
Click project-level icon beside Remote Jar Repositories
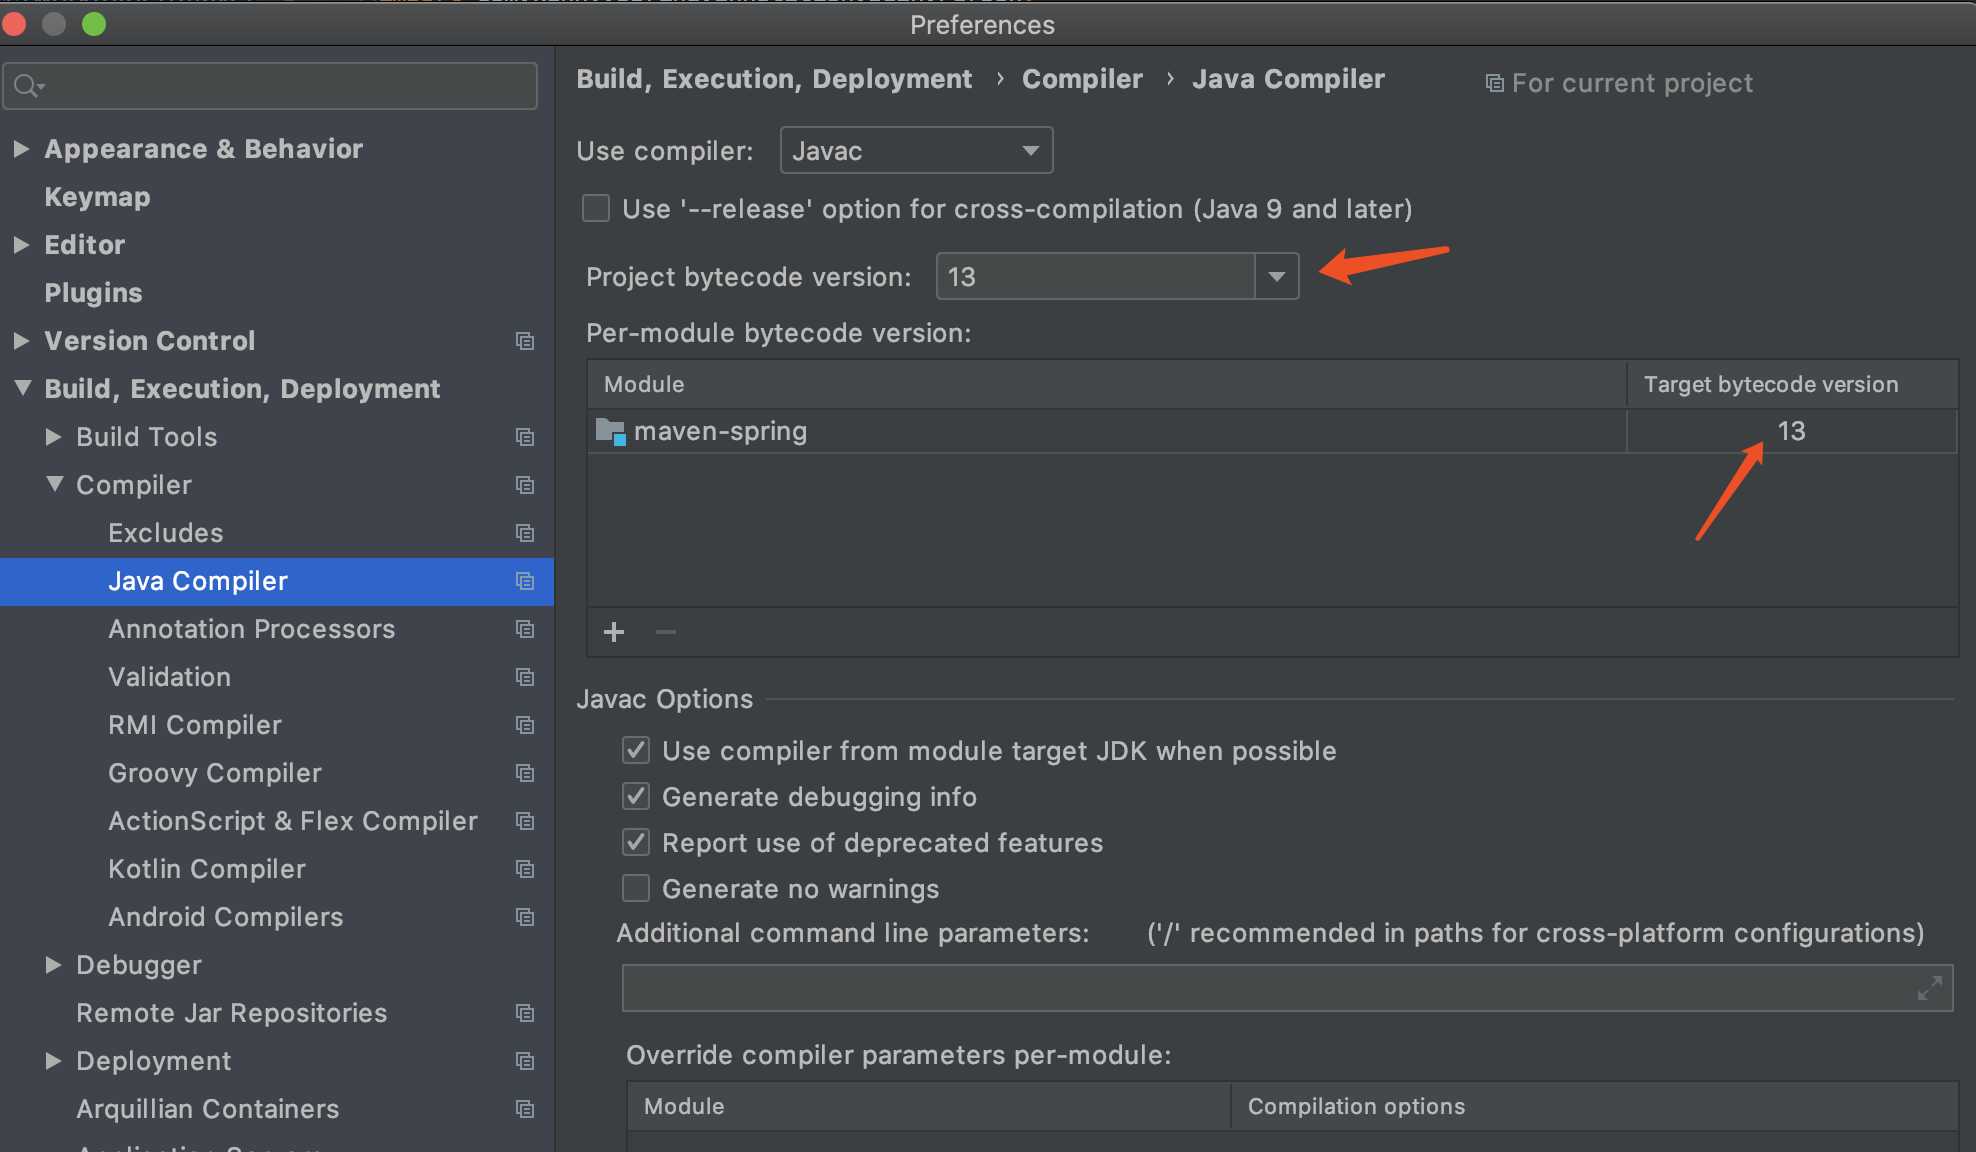(x=525, y=1013)
